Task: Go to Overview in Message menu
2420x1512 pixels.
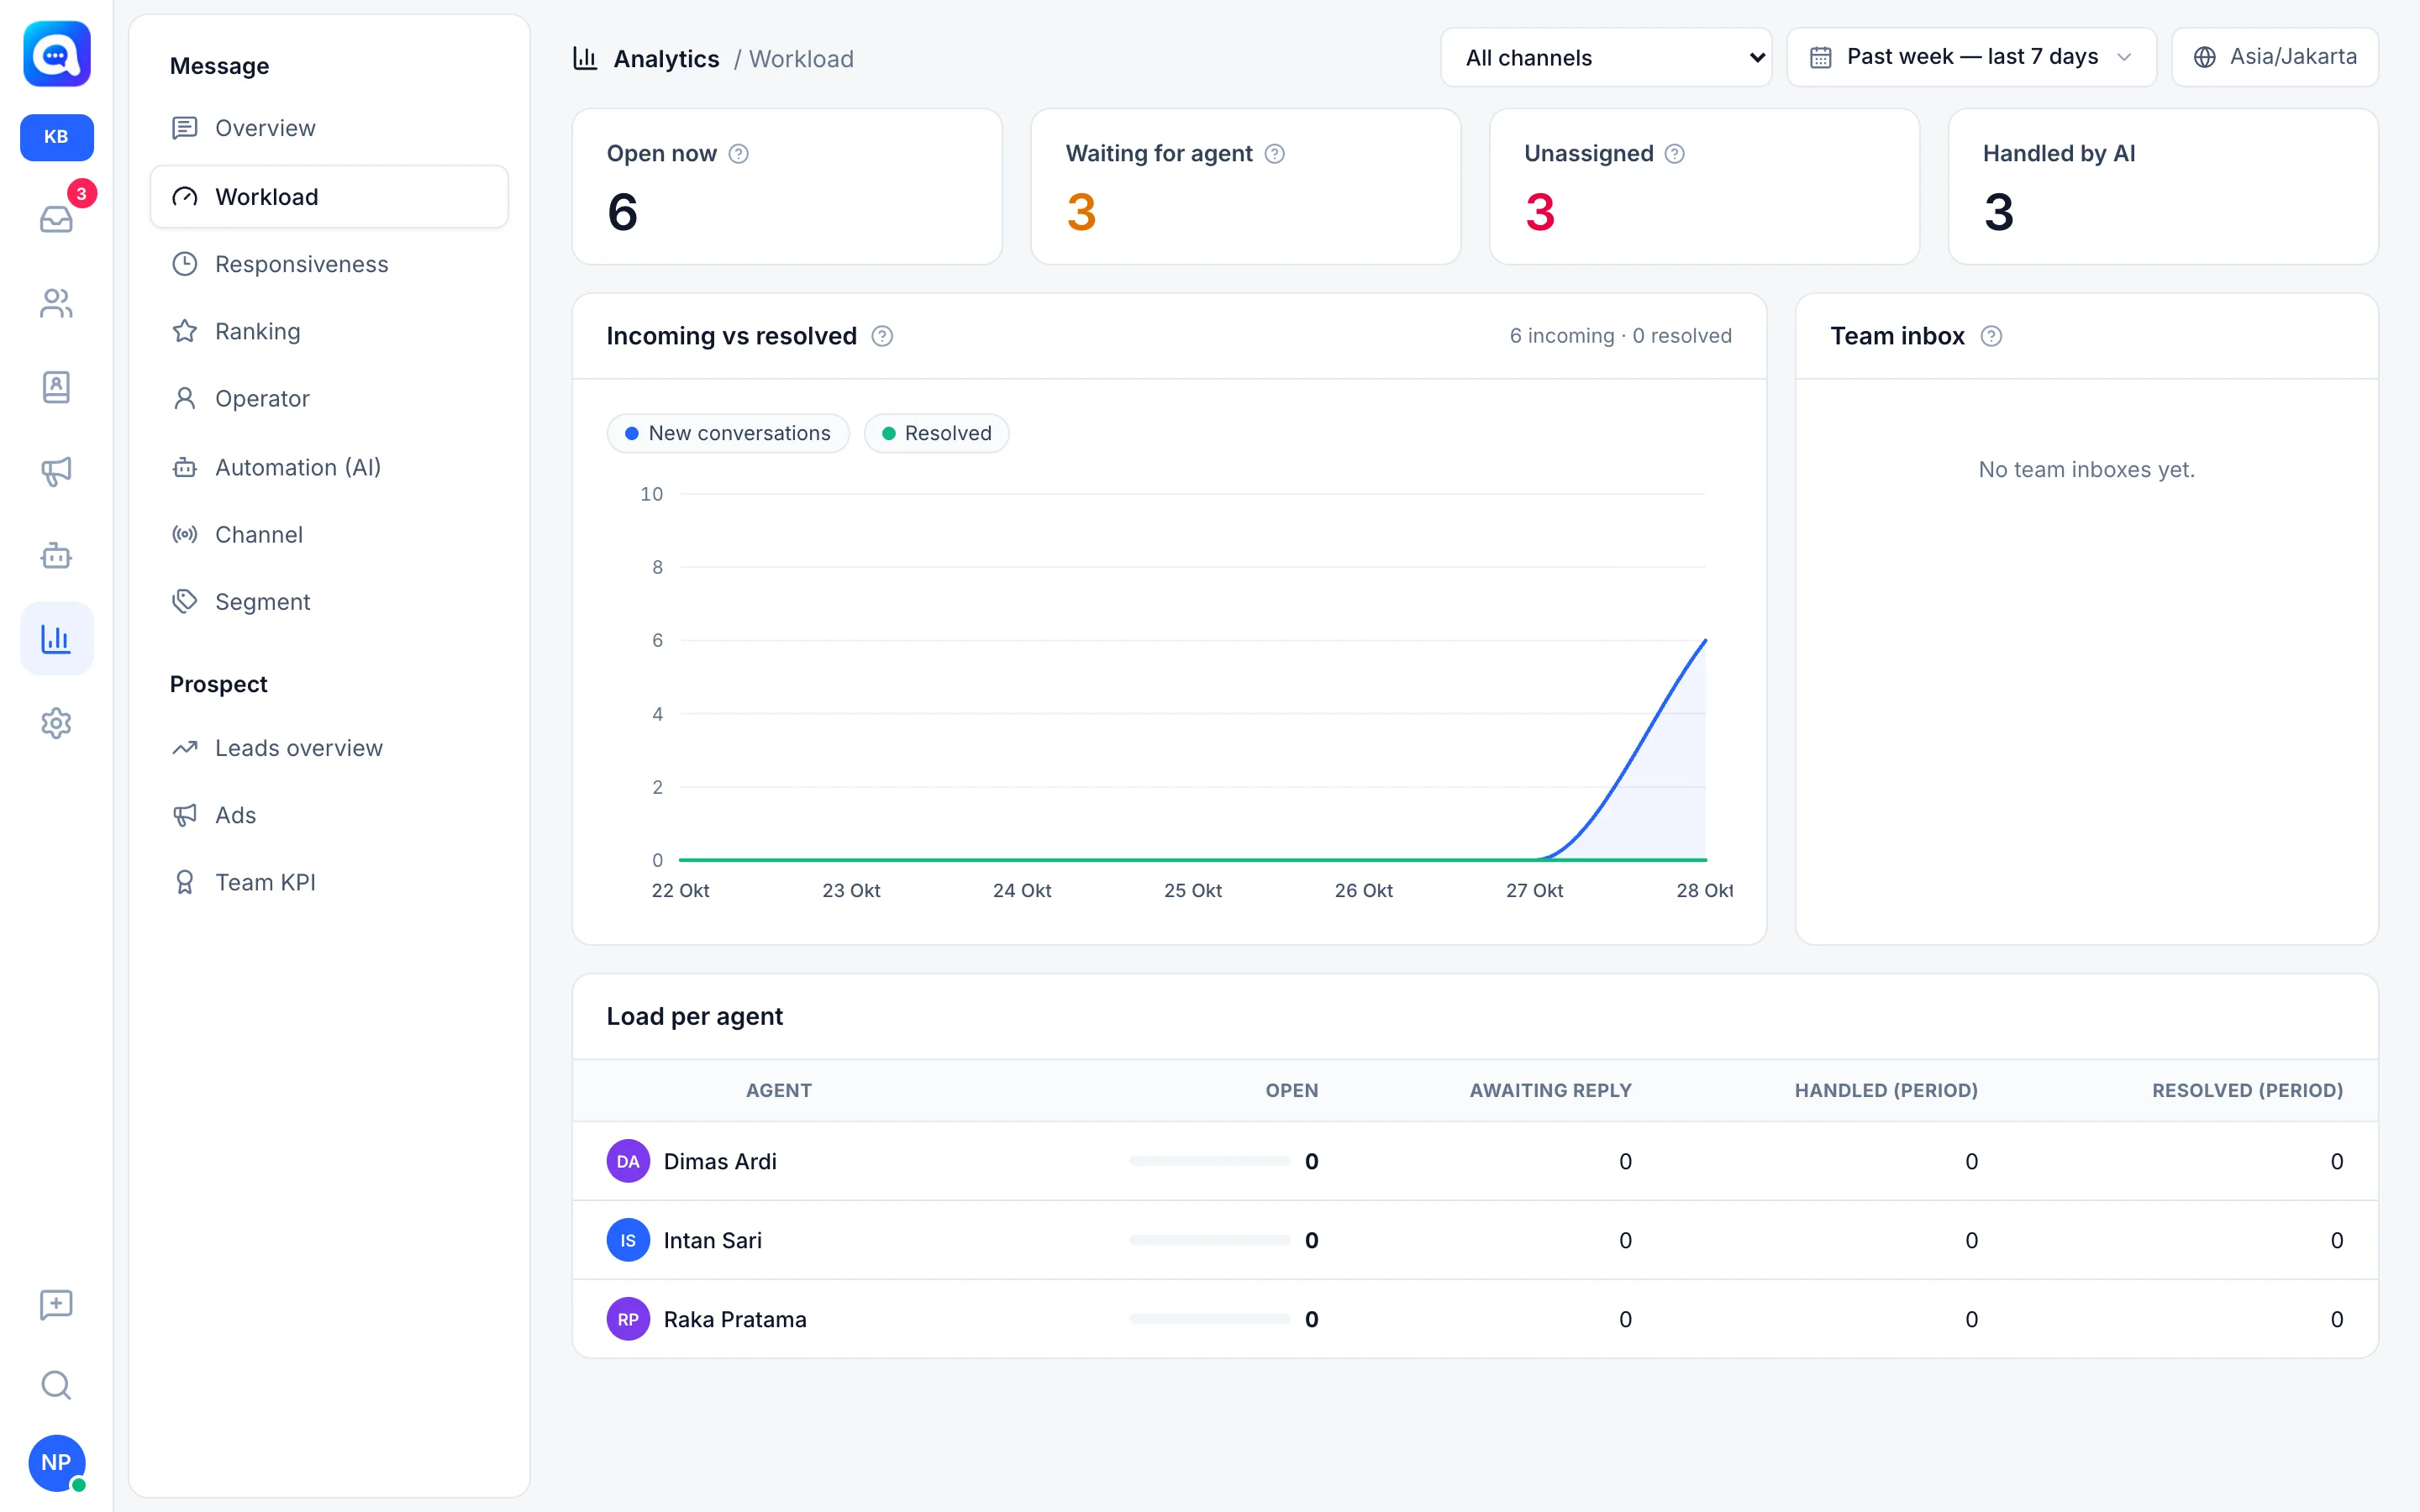Action: click(x=329, y=128)
